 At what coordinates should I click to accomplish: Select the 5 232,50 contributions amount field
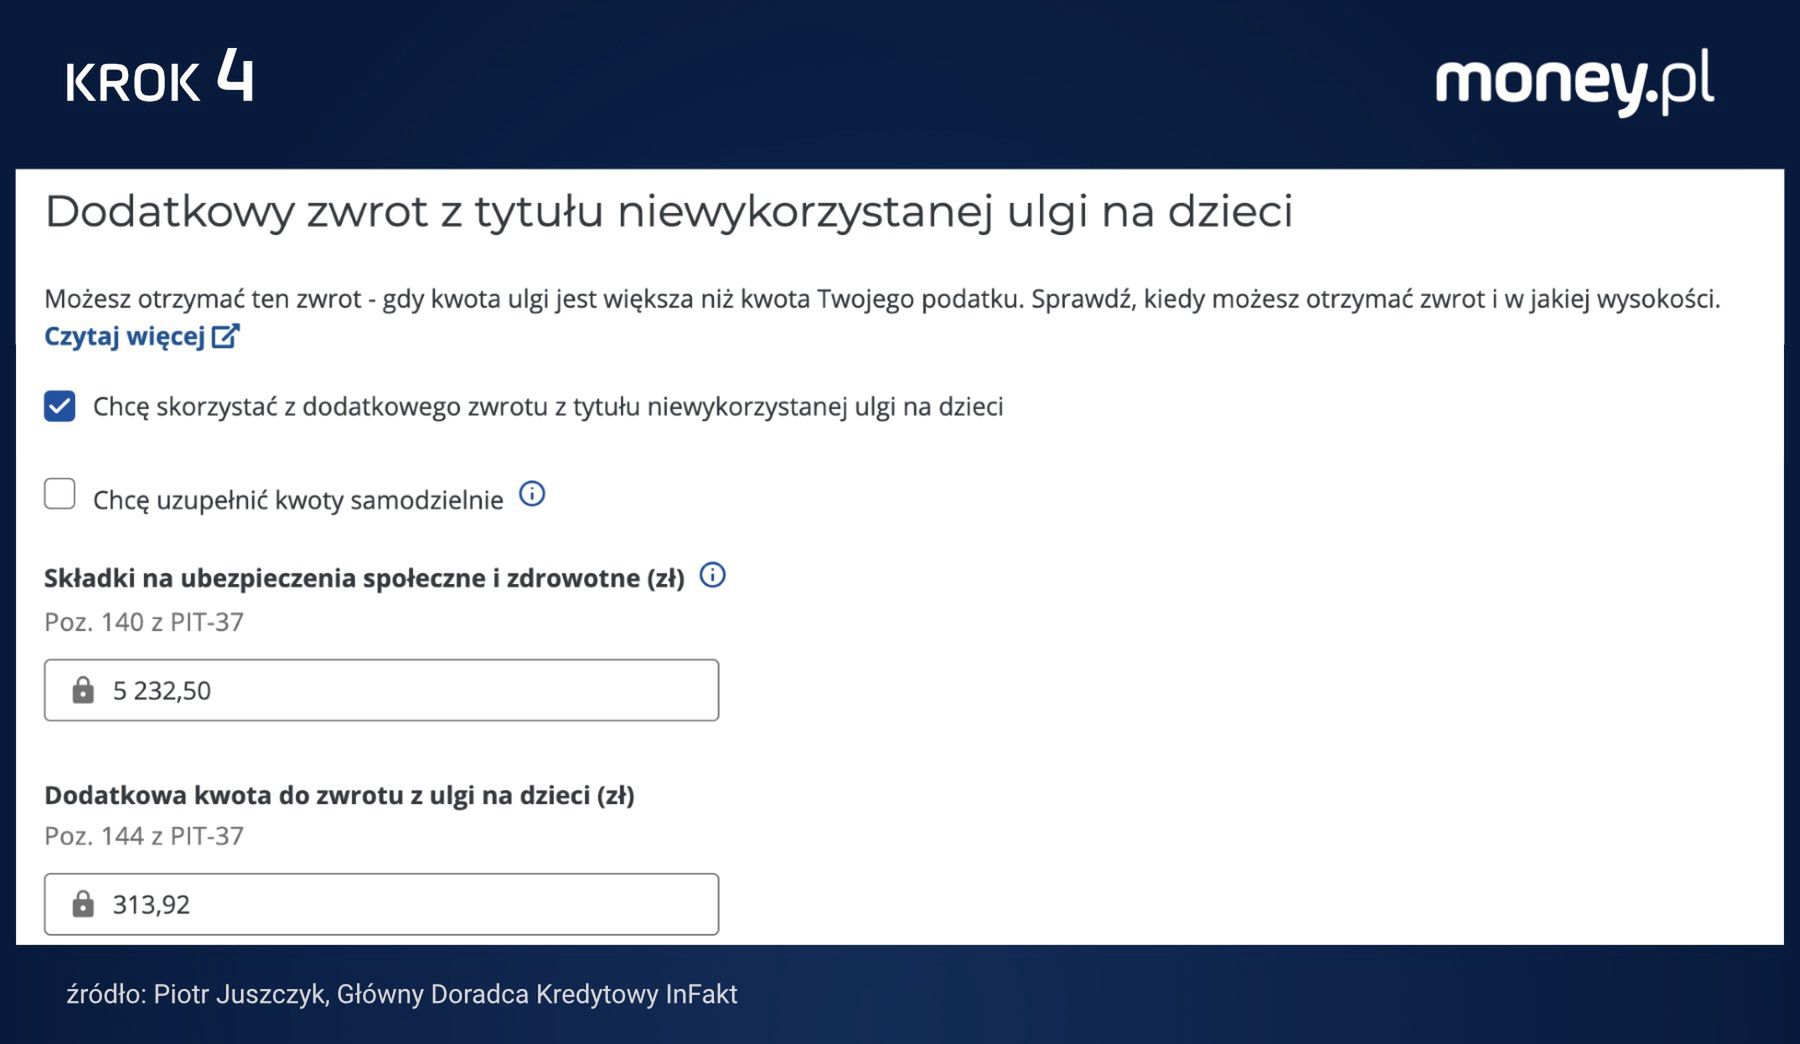[x=380, y=690]
